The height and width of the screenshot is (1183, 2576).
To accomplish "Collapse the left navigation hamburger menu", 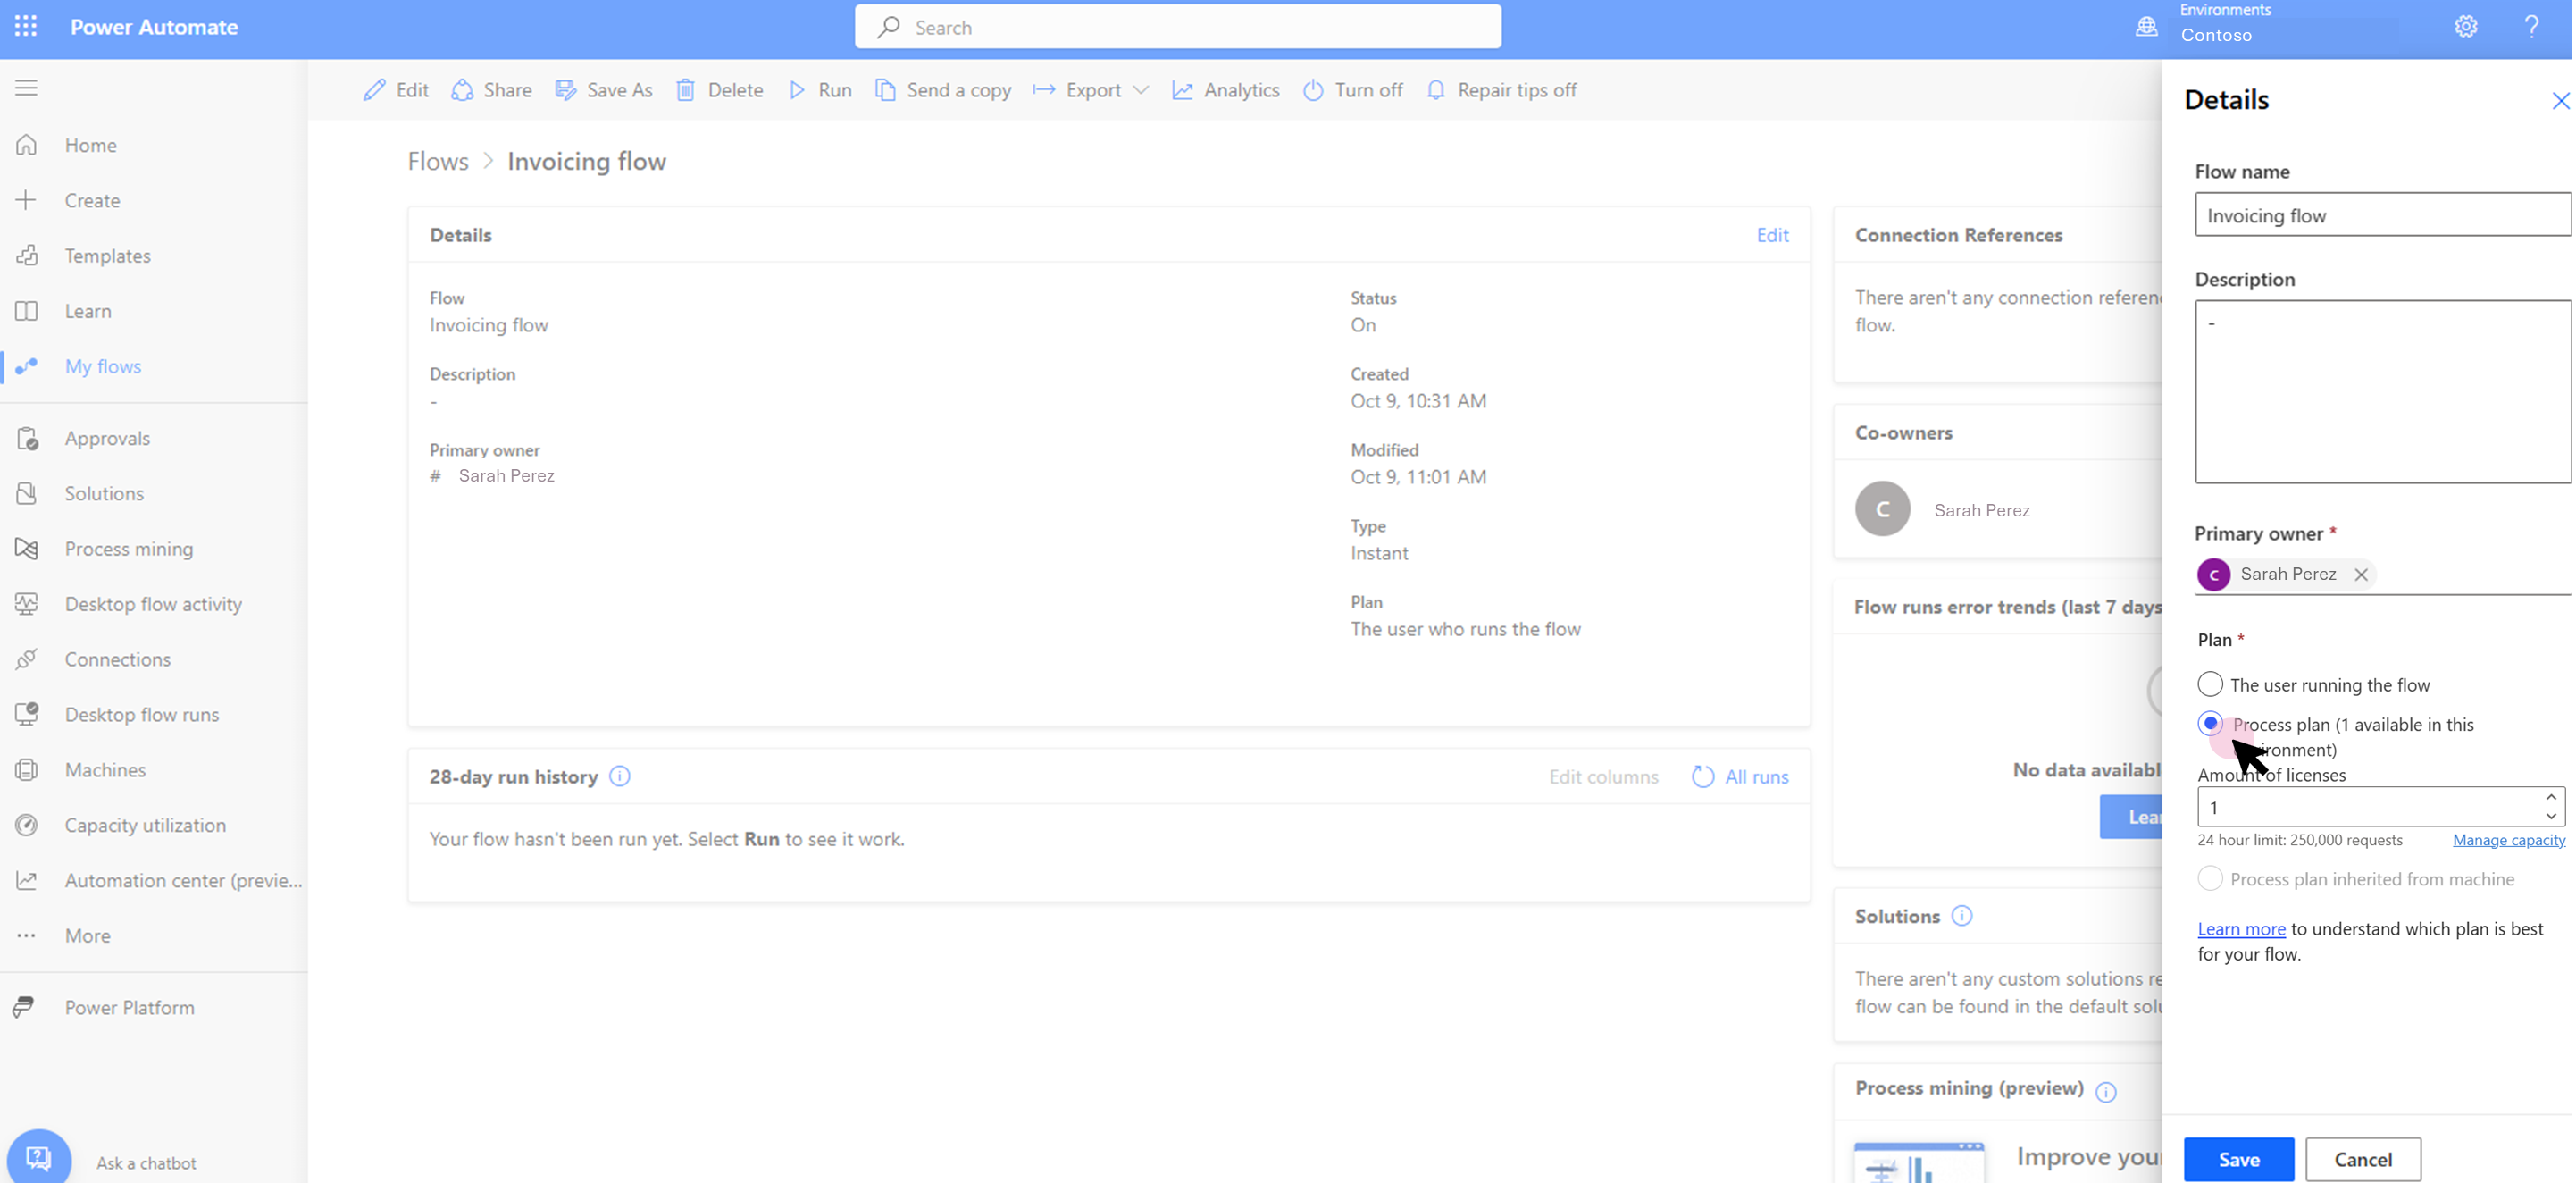I will click(26, 88).
